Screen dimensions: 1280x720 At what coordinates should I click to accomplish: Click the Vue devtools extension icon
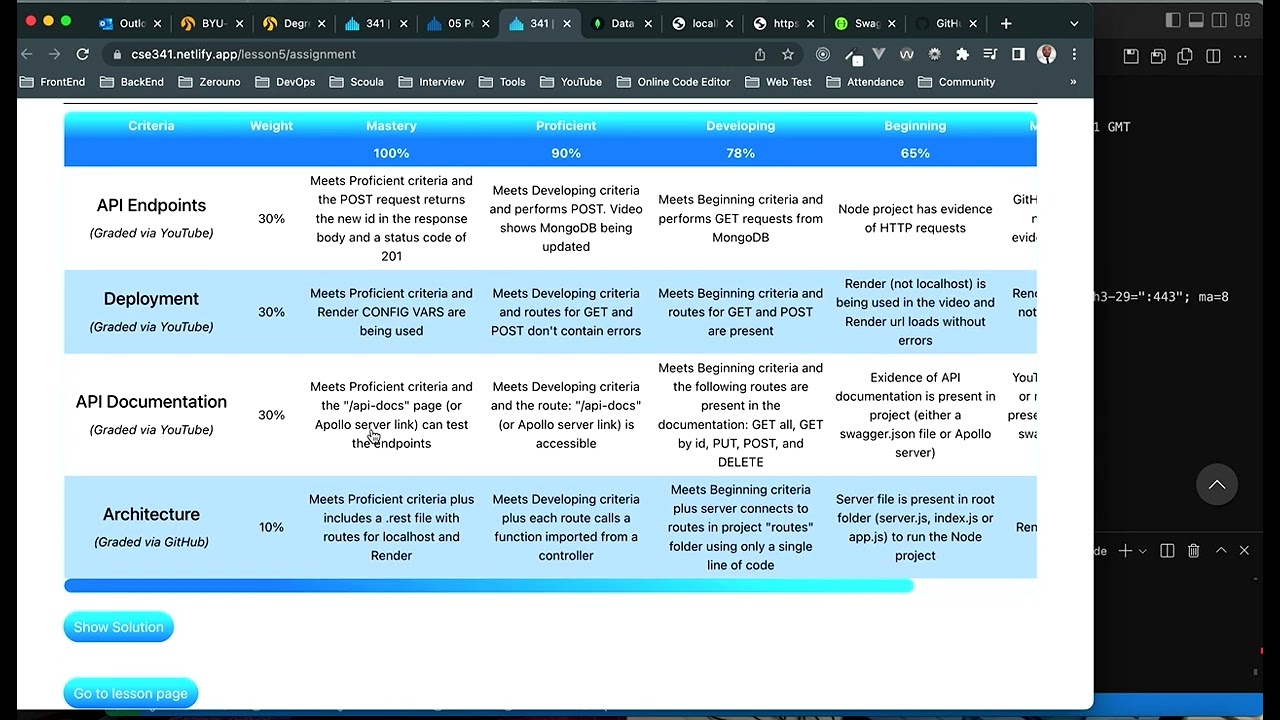(x=878, y=54)
